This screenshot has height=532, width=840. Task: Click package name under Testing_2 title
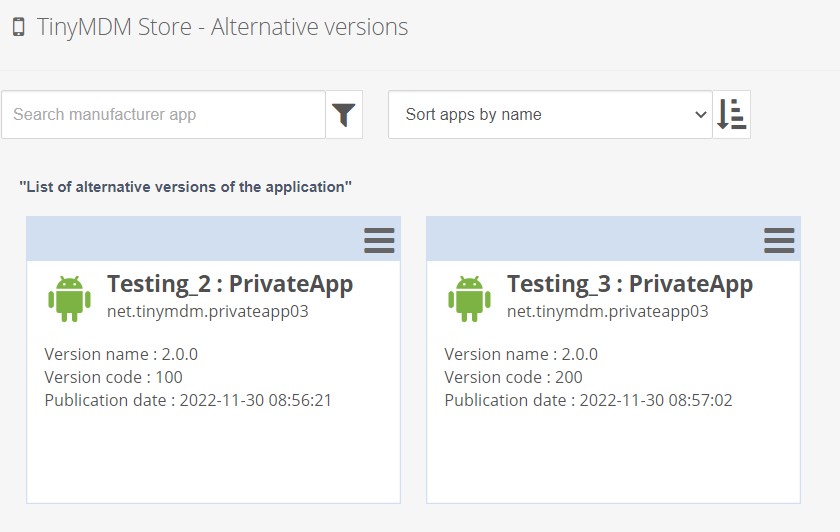pyautogui.click(x=208, y=311)
